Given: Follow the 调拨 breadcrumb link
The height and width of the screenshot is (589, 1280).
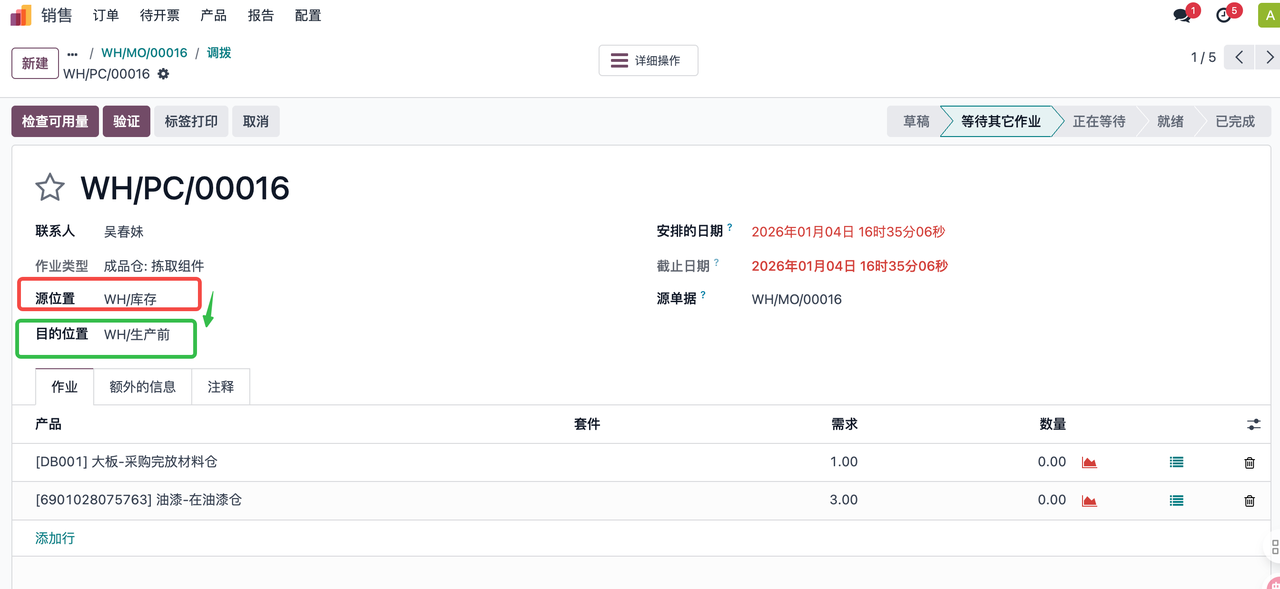Looking at the screenshot, I should pyautogui.click(x=219, y=53).
